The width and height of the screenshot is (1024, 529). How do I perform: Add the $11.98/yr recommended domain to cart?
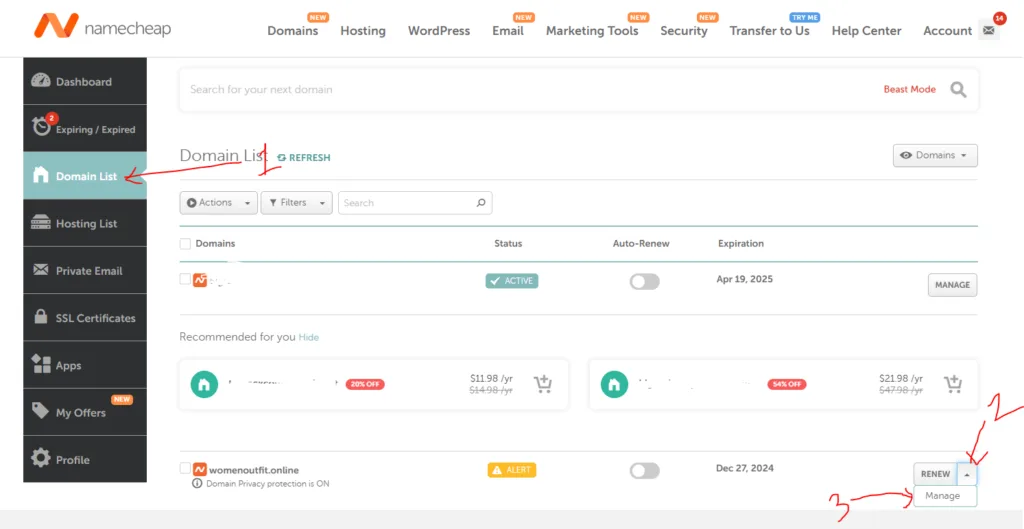pos(543,385)
